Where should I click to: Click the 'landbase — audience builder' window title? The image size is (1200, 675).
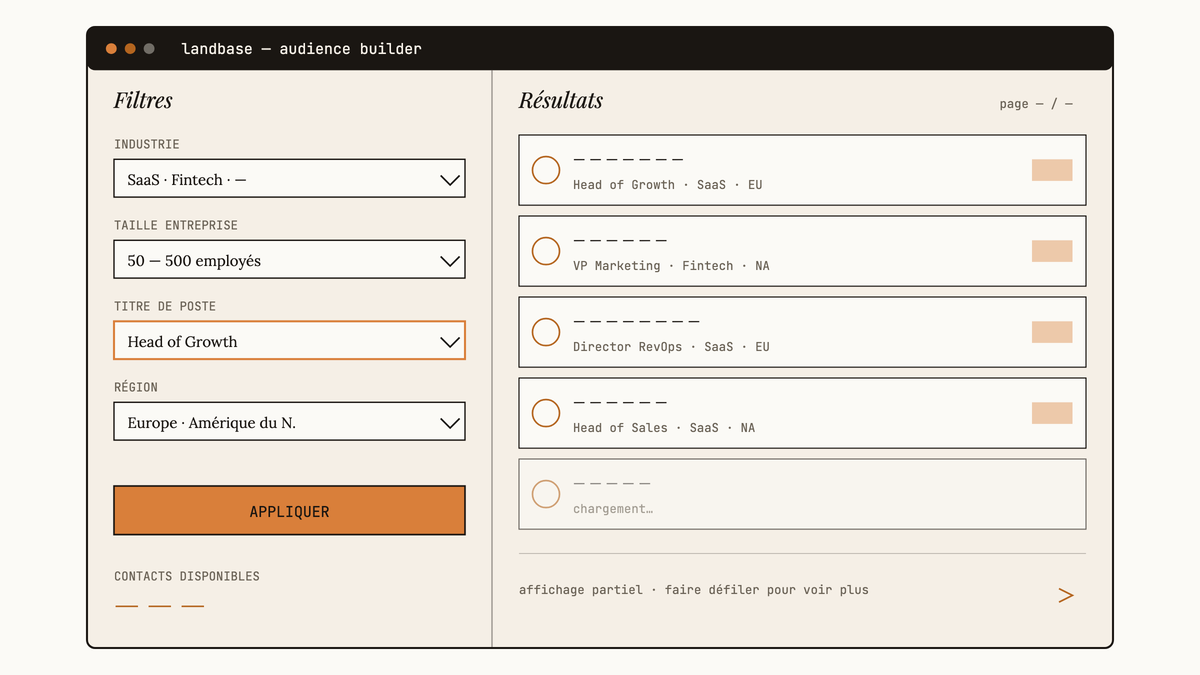pyautogui.click(x=302, y=49)
